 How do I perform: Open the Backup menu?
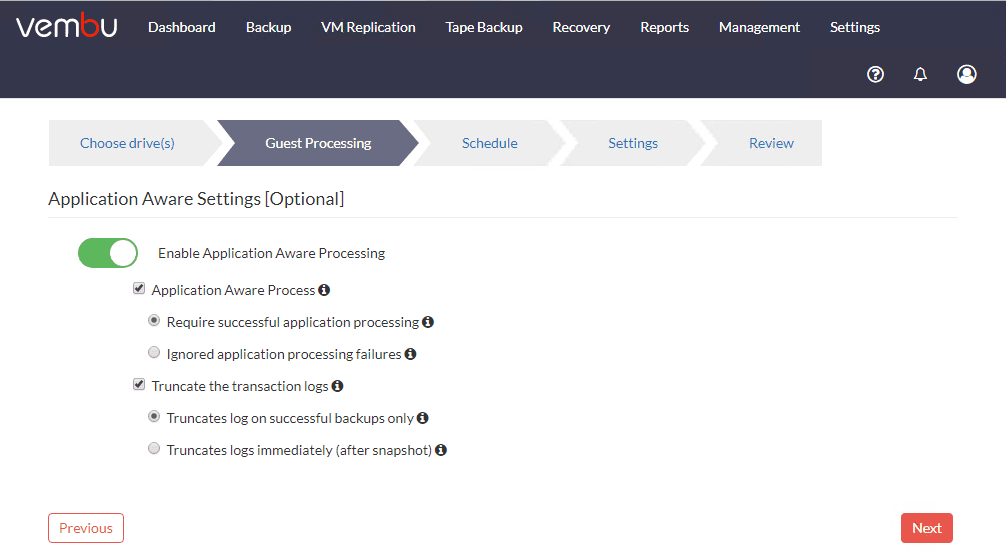click(x=268, y=27)
